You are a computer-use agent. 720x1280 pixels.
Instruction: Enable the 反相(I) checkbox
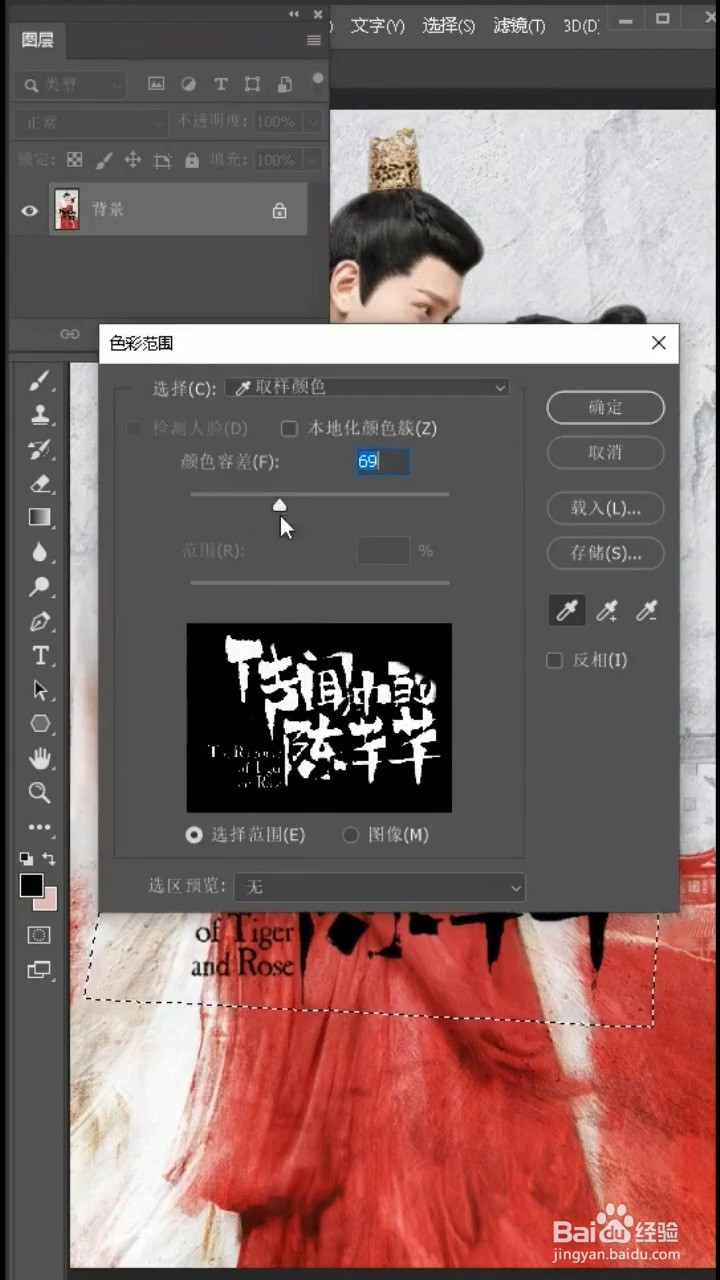click(x=554, y=661)
